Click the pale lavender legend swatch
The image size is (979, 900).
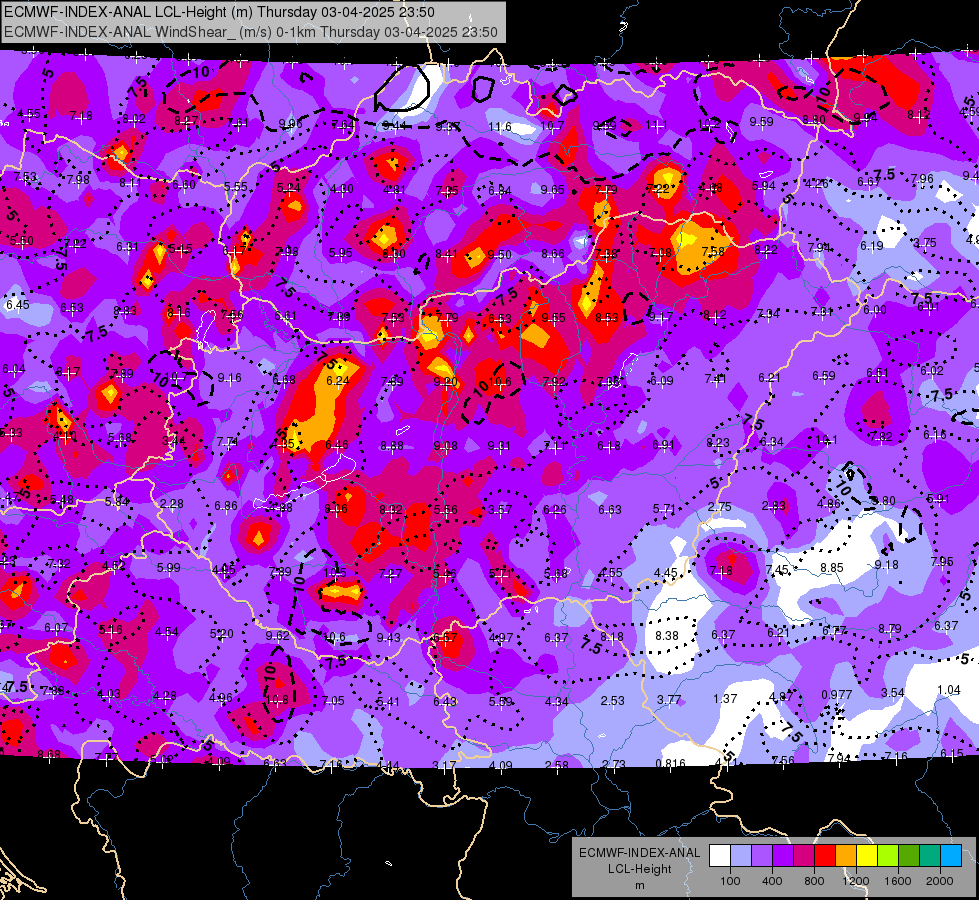[x=741, y=855]
